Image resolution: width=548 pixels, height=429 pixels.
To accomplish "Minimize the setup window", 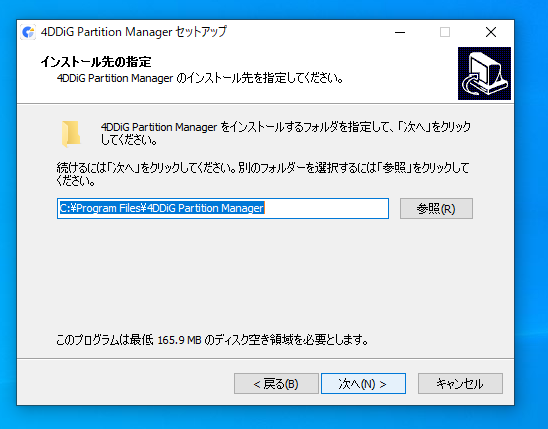I will tap(400, 32).
